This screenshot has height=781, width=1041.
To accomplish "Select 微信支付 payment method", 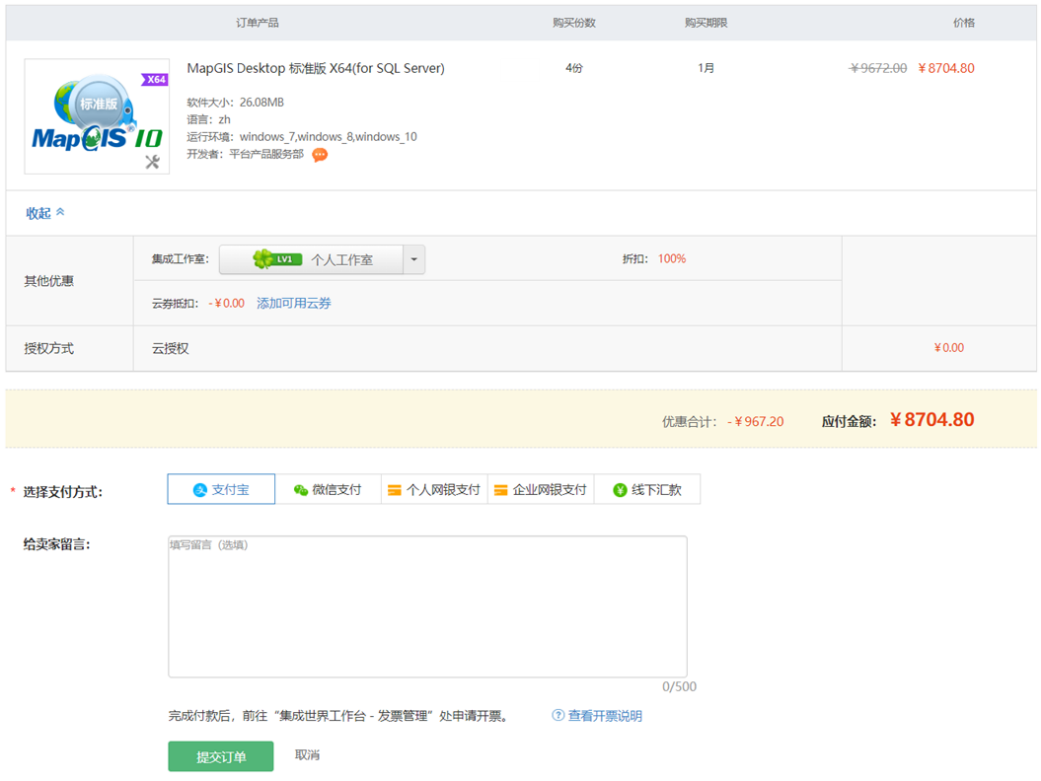I will [x=328, y=489].
